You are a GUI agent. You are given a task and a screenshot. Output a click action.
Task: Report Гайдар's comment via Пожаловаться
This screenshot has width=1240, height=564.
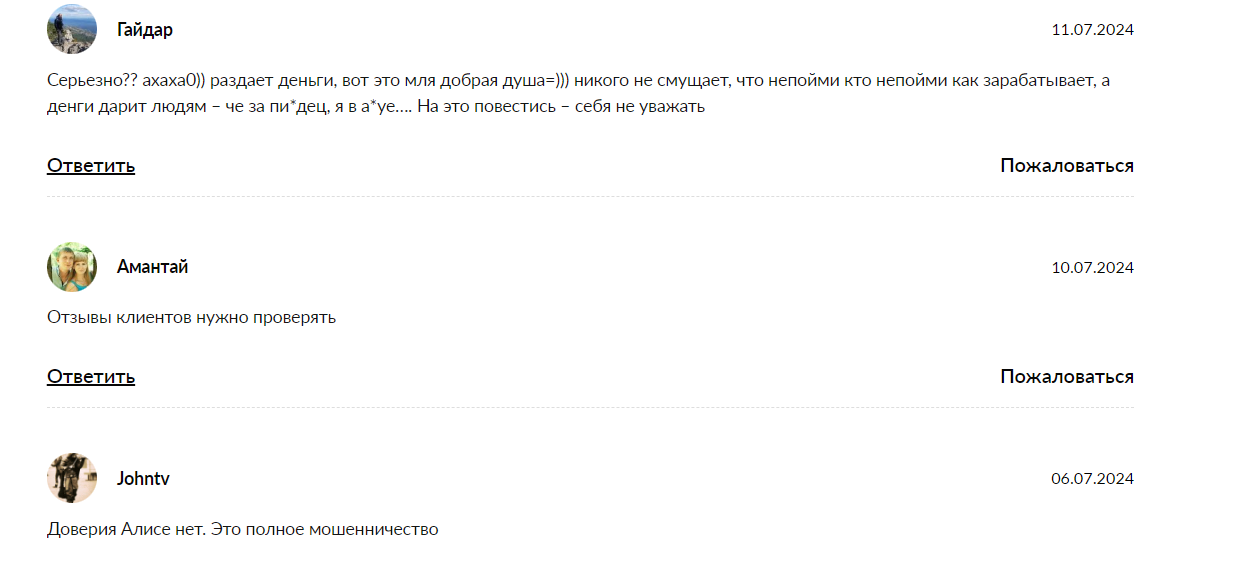1066,166
